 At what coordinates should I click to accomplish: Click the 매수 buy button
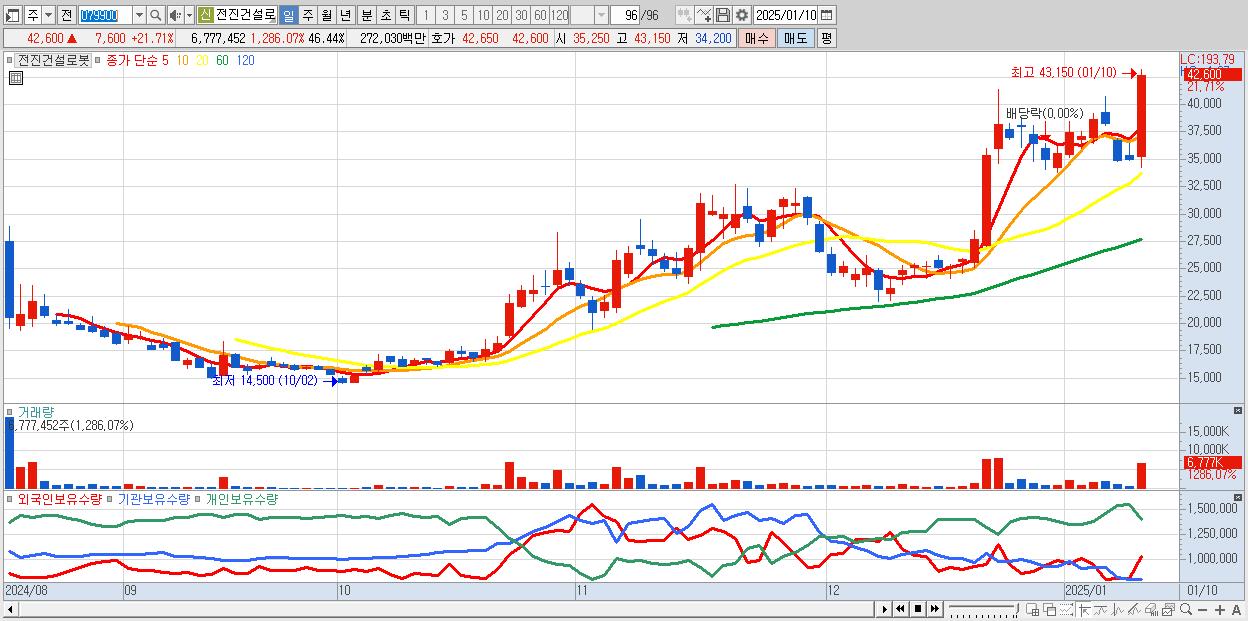tap(757, 38)
